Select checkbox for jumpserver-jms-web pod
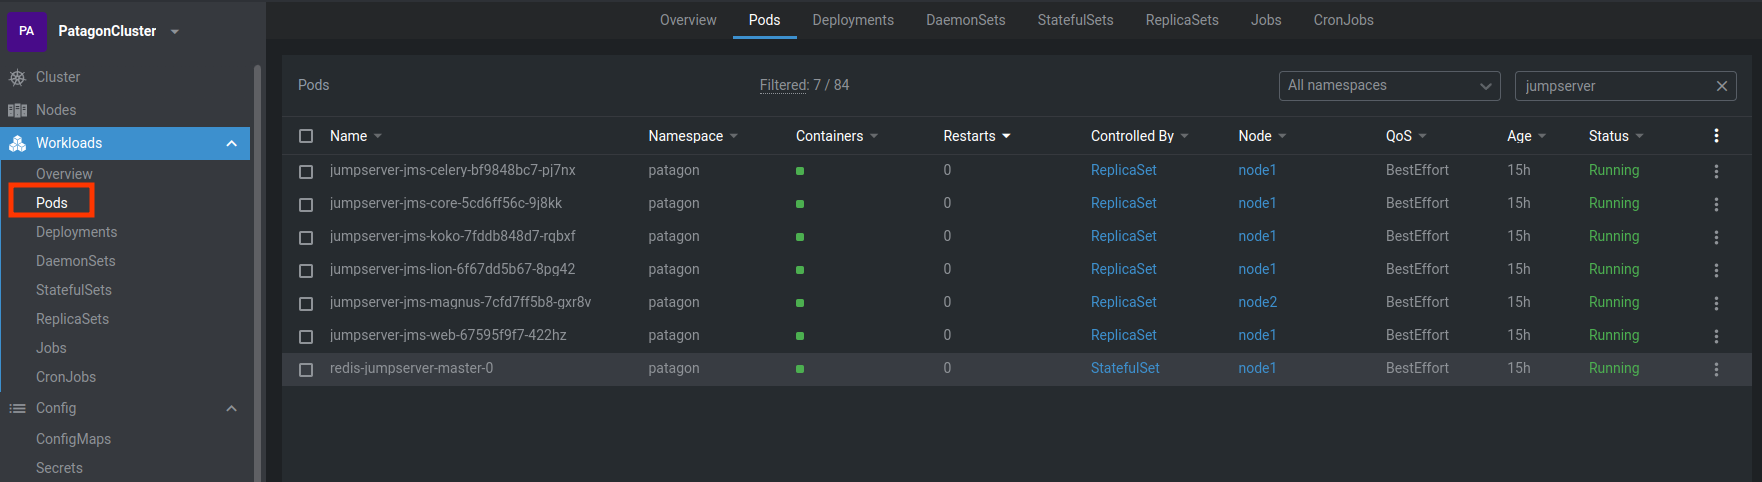The width and height of the screenshot is (1762, 482). [x=306, y=336]
